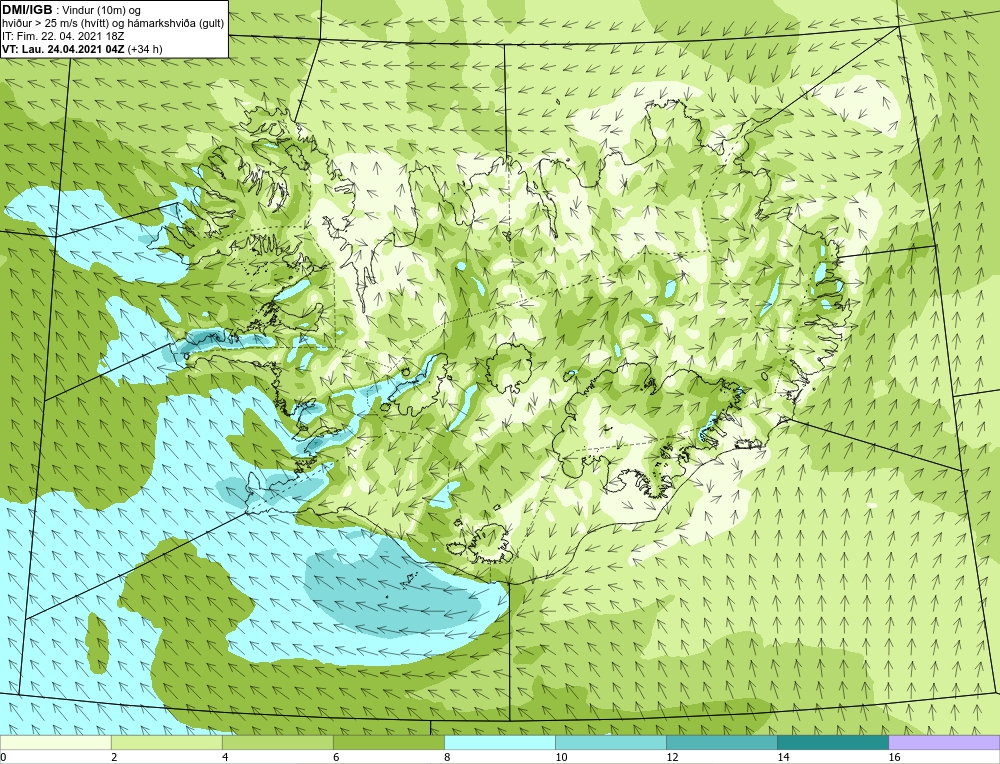The image size is (1000, 764).
Task: Click the legend label '12'
Action: click(x=672, y=757)
